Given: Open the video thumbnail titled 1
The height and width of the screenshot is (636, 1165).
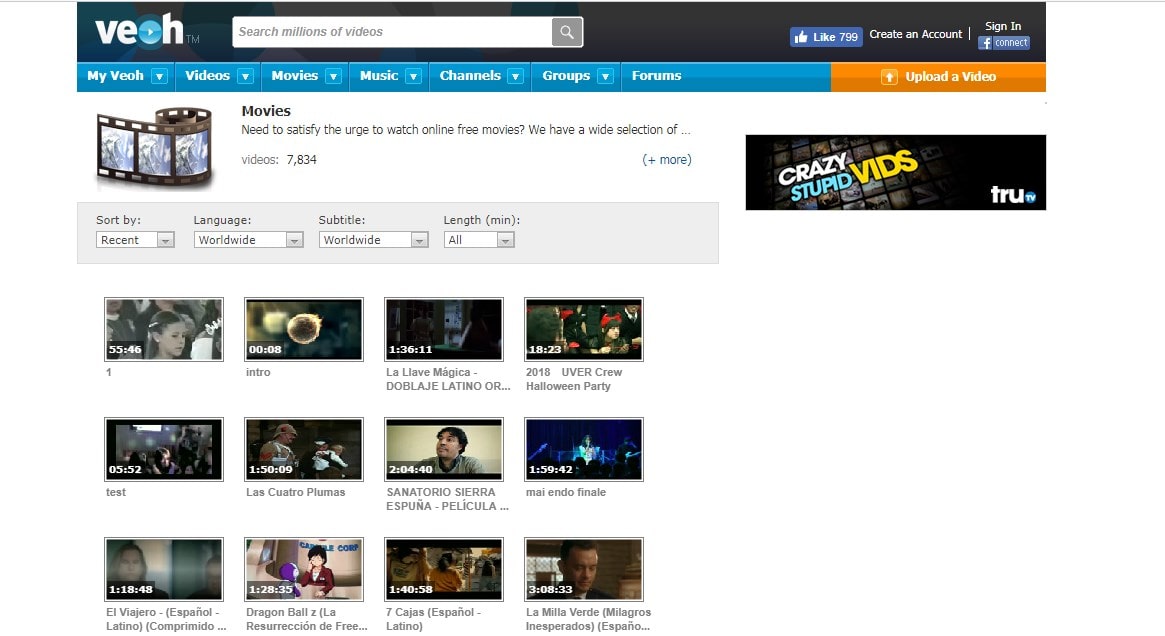Looking at the screenshot, I should pos(164,329).
